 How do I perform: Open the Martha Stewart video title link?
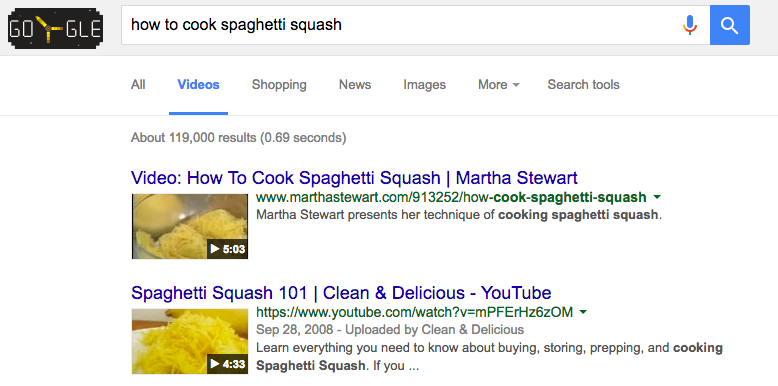[x=354, y=178]
